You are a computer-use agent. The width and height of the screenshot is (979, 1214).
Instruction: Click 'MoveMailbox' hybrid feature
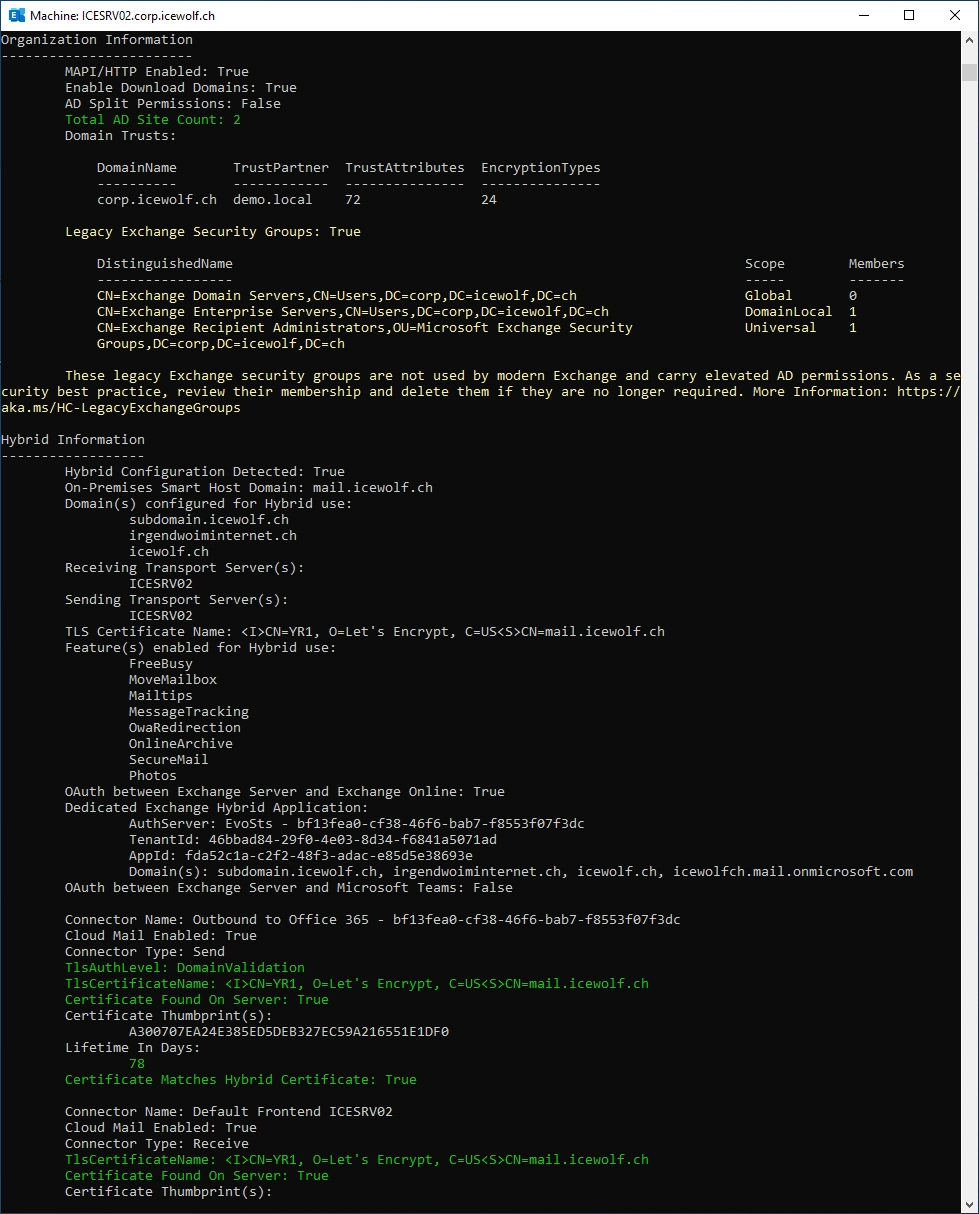tap(173, 680)
